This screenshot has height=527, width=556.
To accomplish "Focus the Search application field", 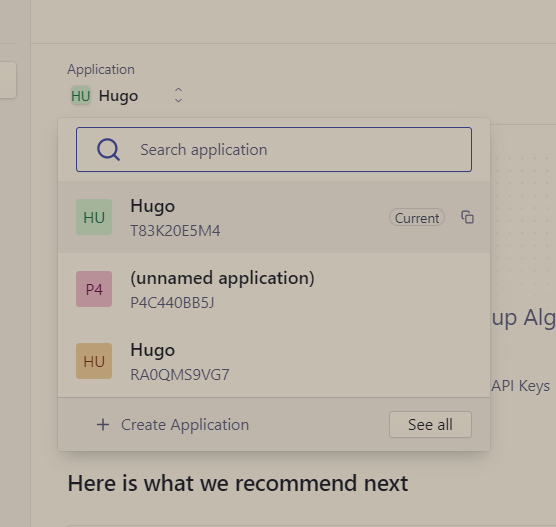I will [274, 150].
